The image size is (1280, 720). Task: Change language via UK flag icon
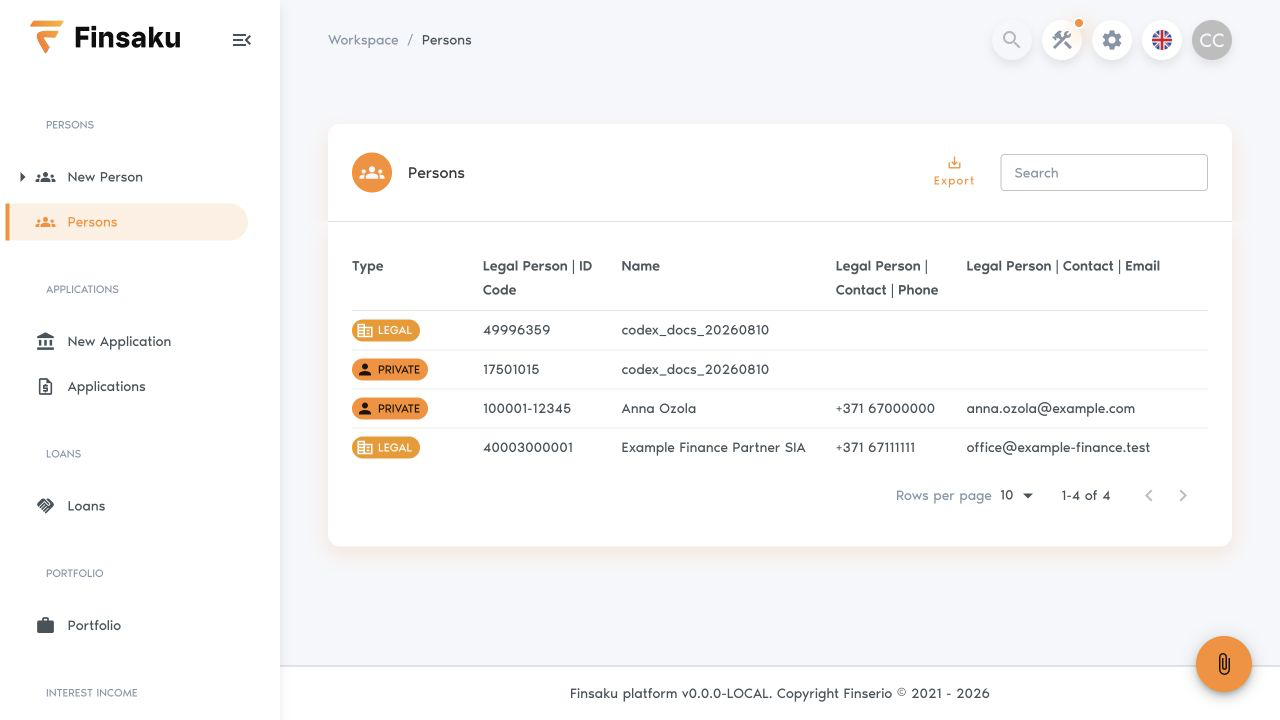click(1162, 40)
